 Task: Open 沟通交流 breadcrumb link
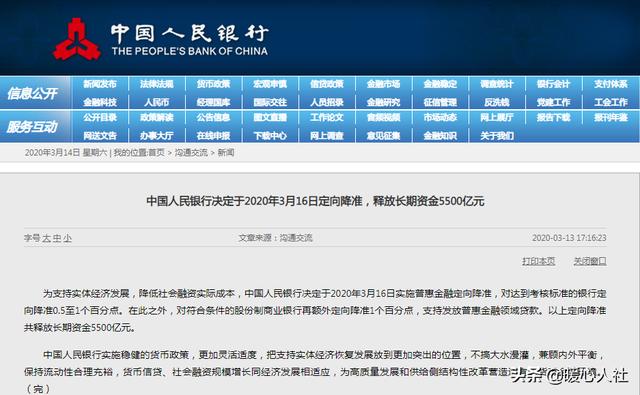coord(191,153)
